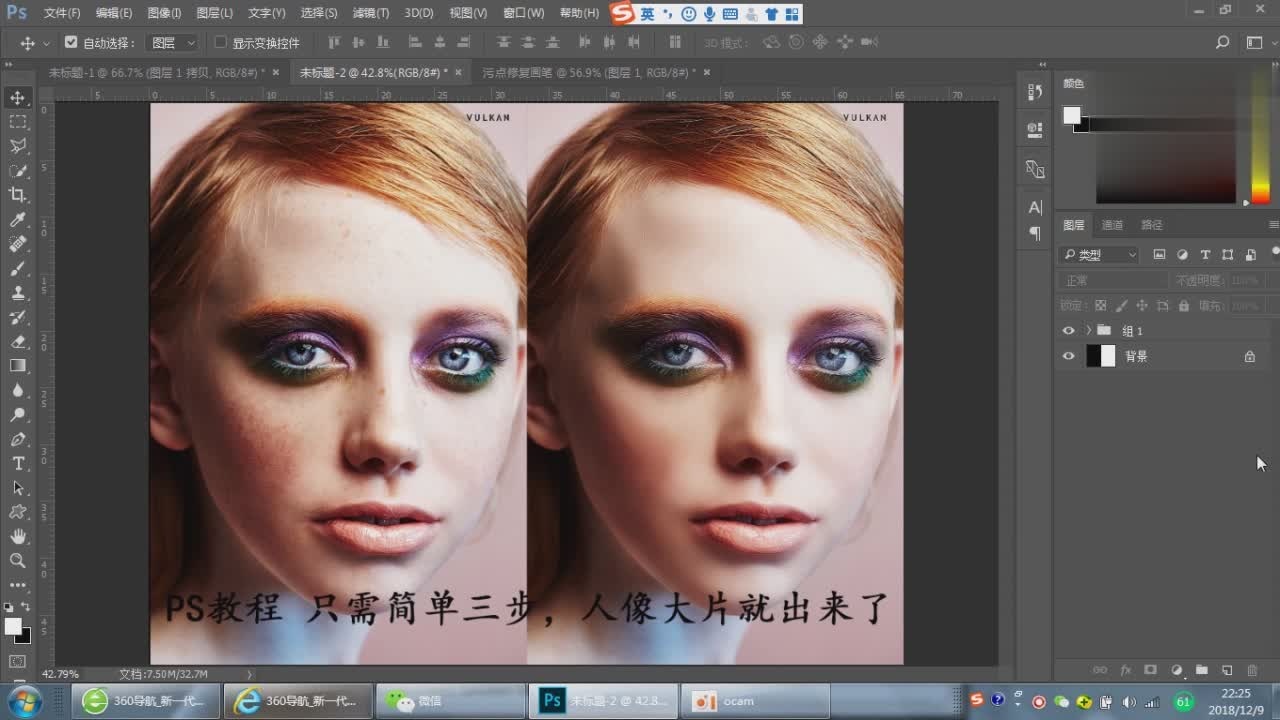The height and width of the screenshot is (720, 1280).
Task: Hide the 背景 layer
Action: pyautogui.click(x=1069, y=356)
